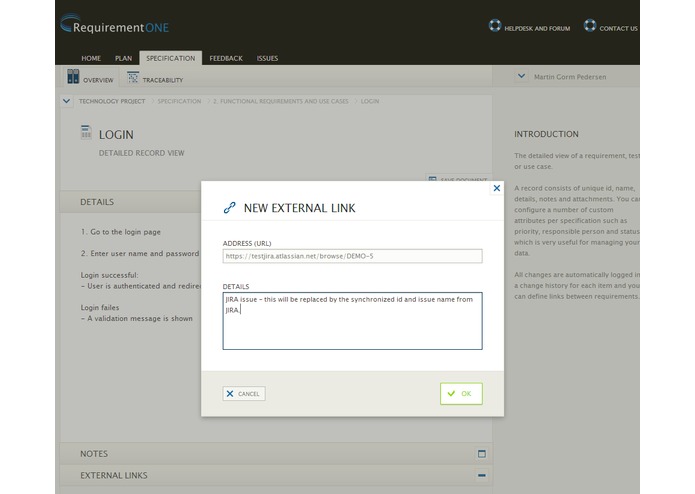Open the Overview binders icon
This screenshot has width=695, height=494.
pos(73,76)
